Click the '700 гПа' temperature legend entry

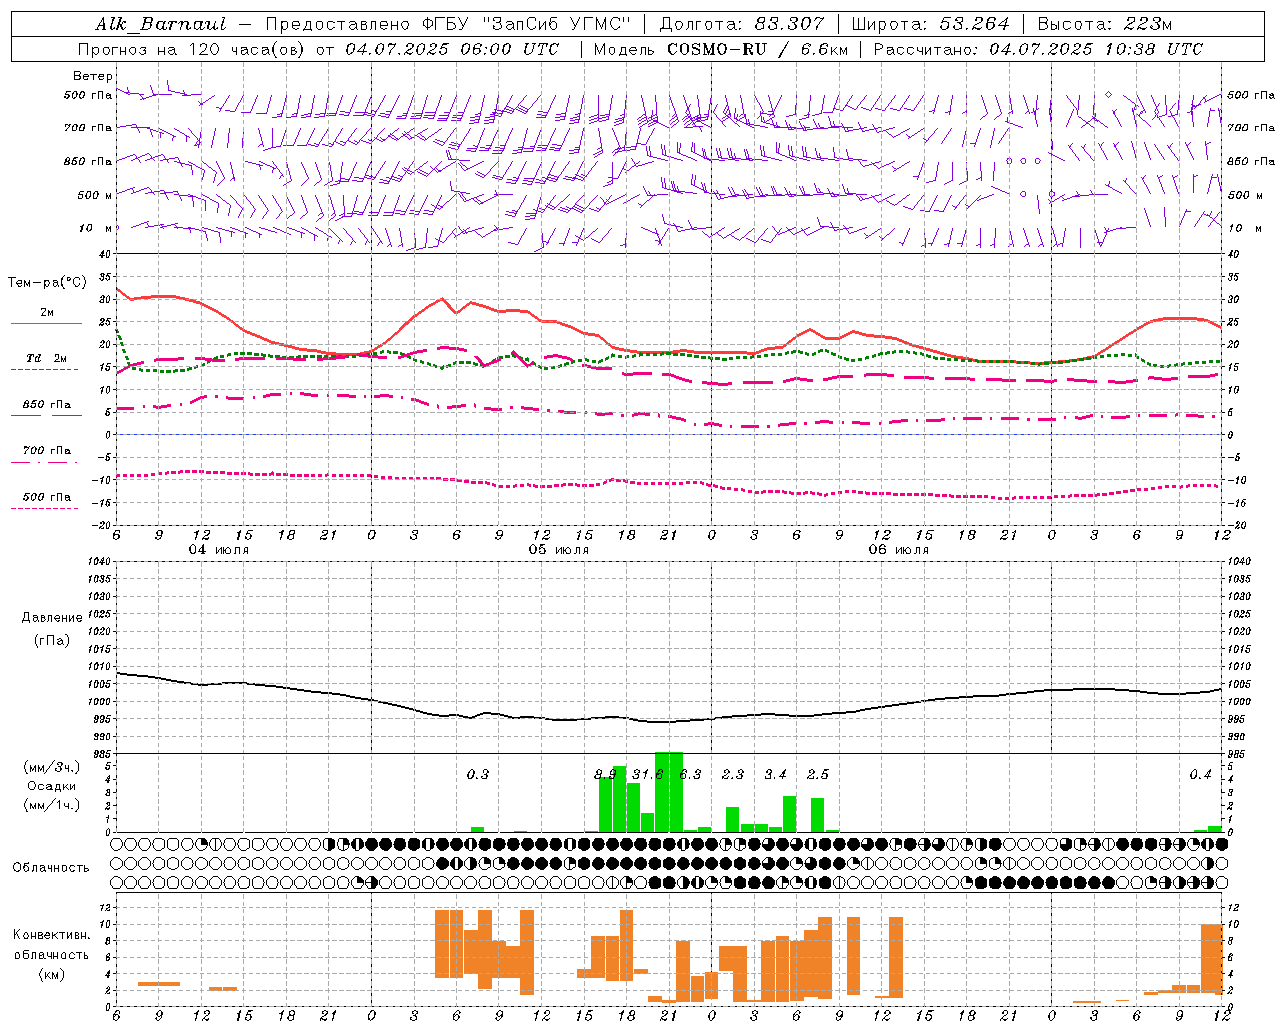[47, 451]
